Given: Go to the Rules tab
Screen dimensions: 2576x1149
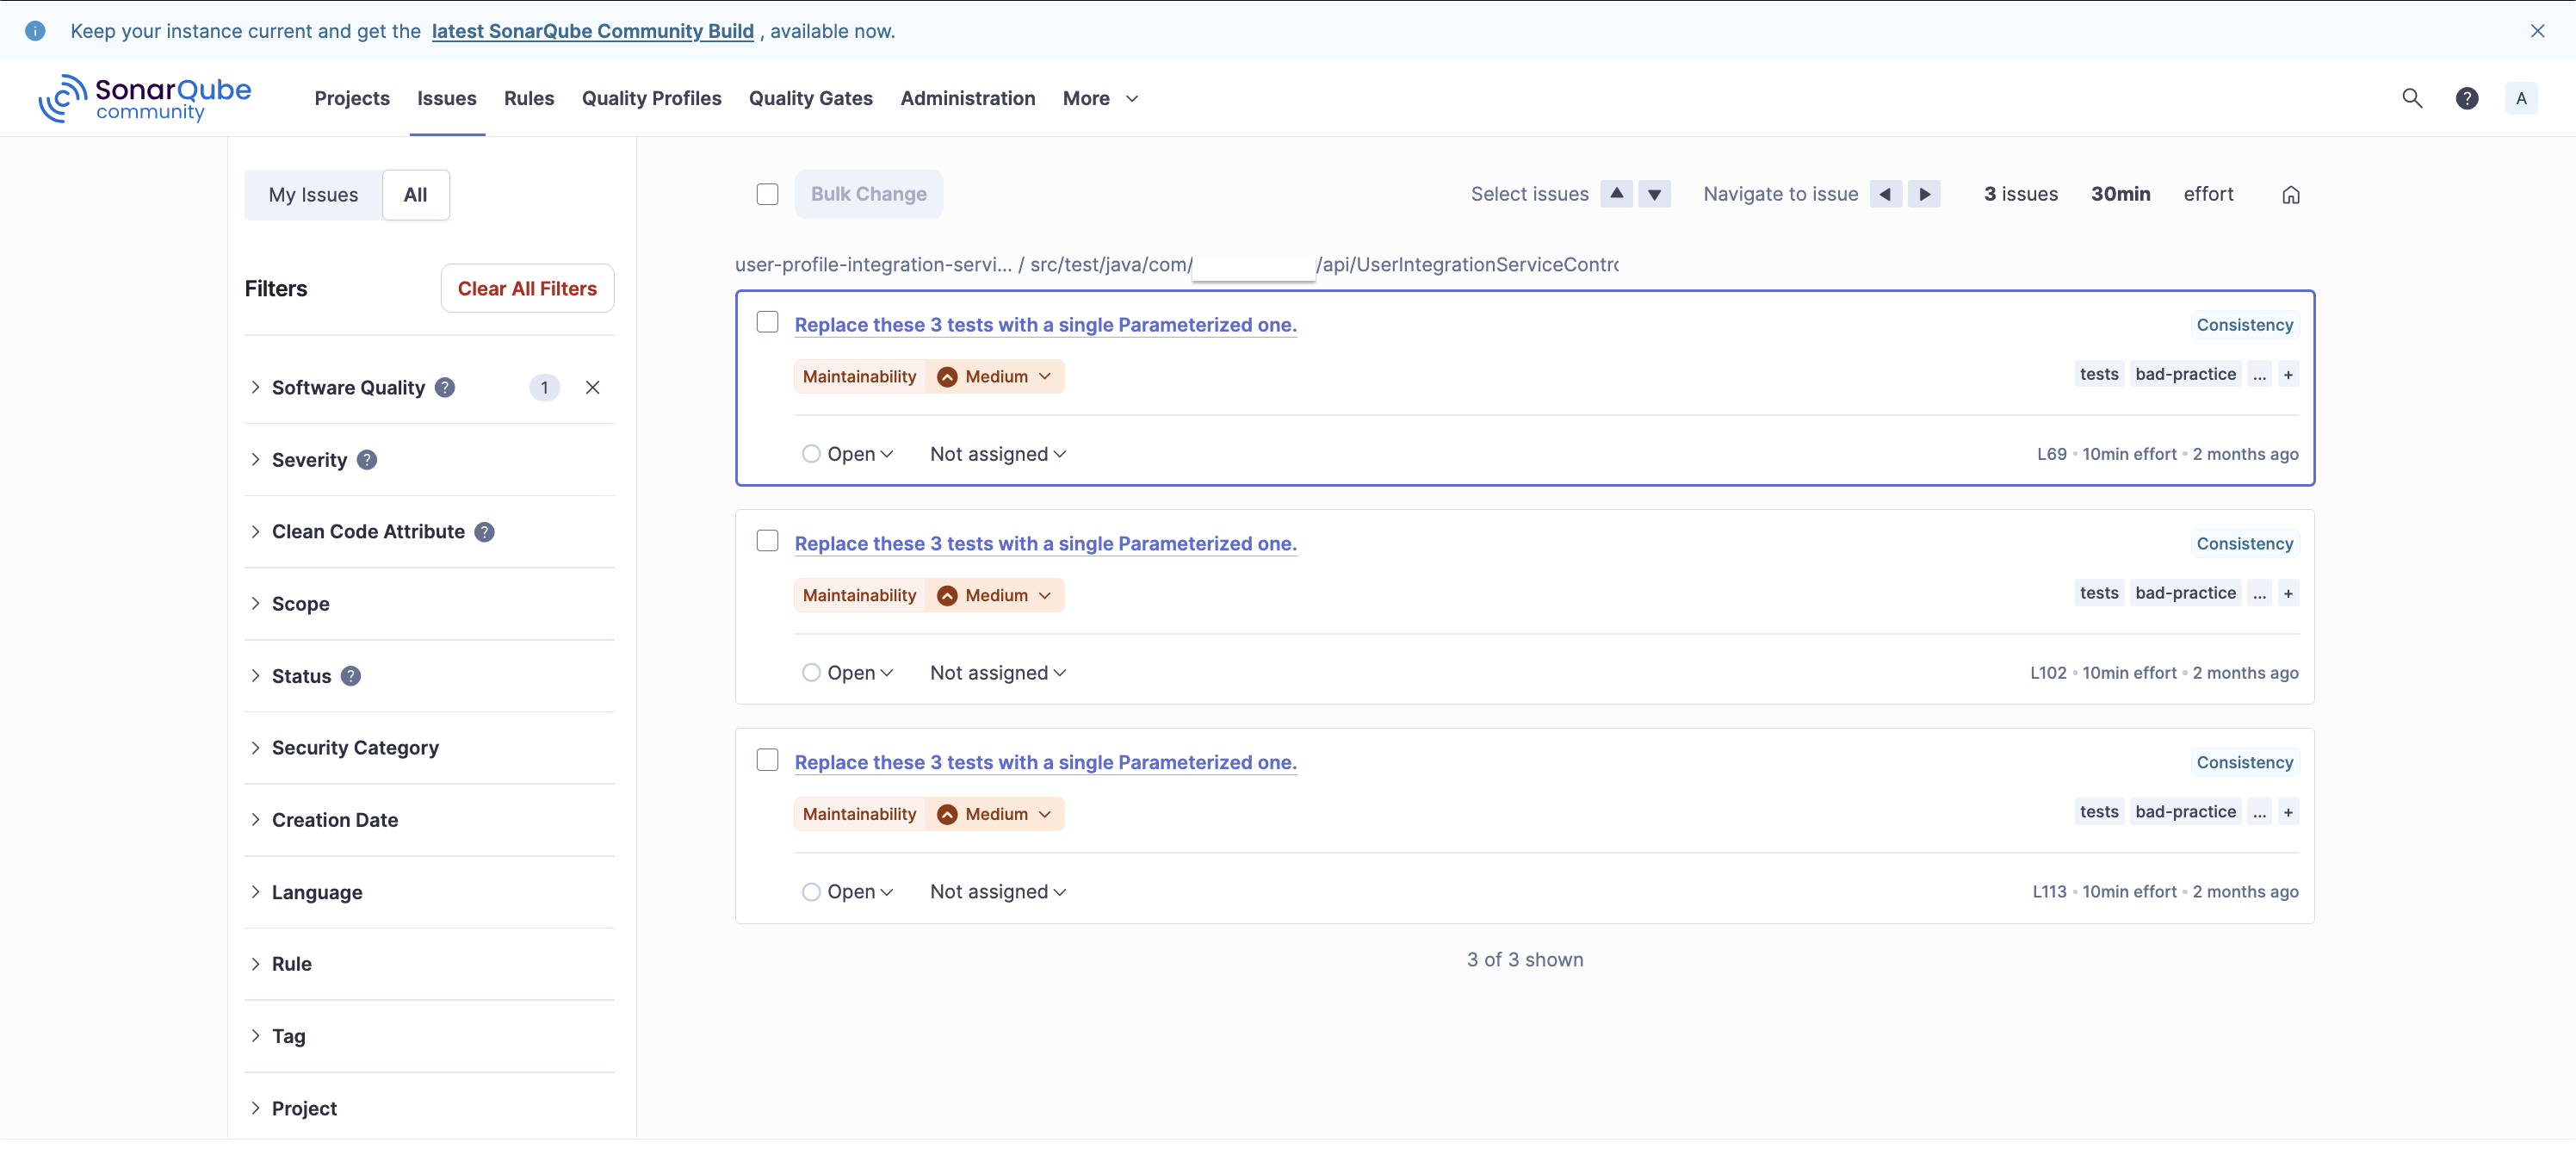Looking at the screenshot, I should click(528, 98).
